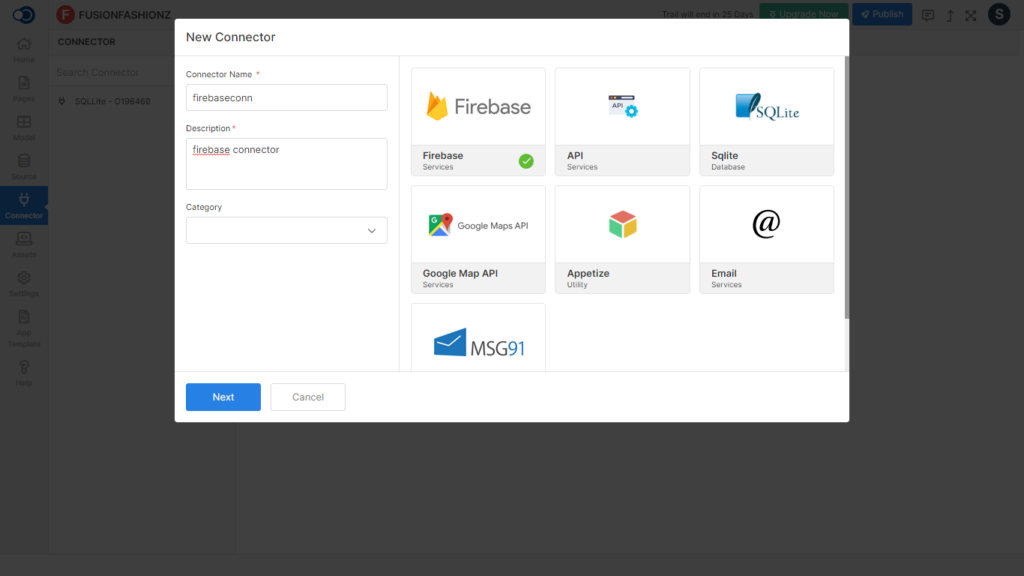This screenshot has height=576, width=1024.
Task: Open the Category dropdown
Action: click(x=287, y=231)
